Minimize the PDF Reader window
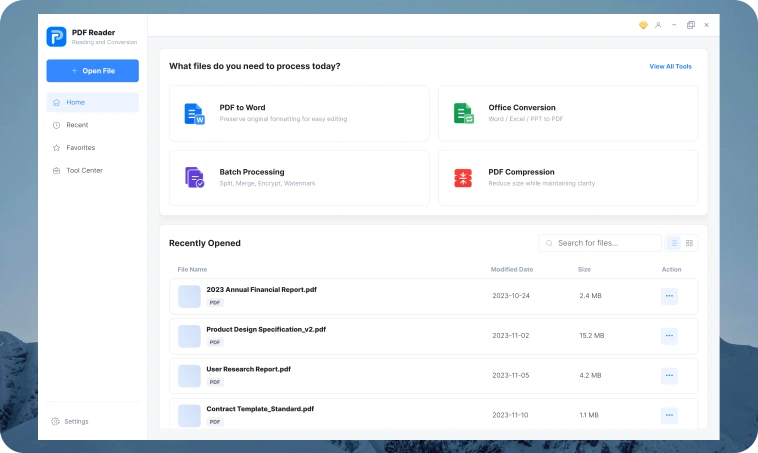This screenshot has width=758, height=453. click(674, 25)
